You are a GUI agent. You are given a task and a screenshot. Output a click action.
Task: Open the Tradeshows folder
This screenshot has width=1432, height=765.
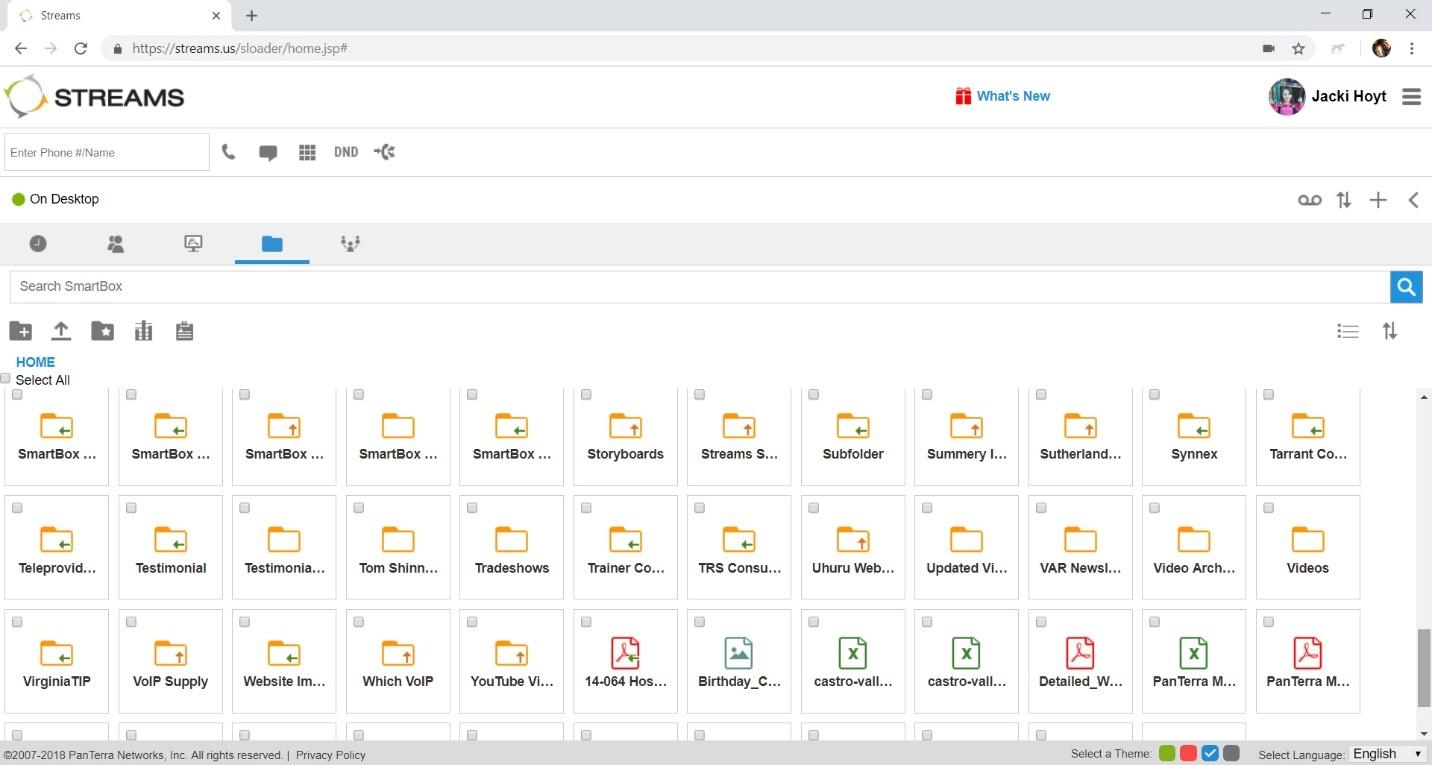click(512, 541)
